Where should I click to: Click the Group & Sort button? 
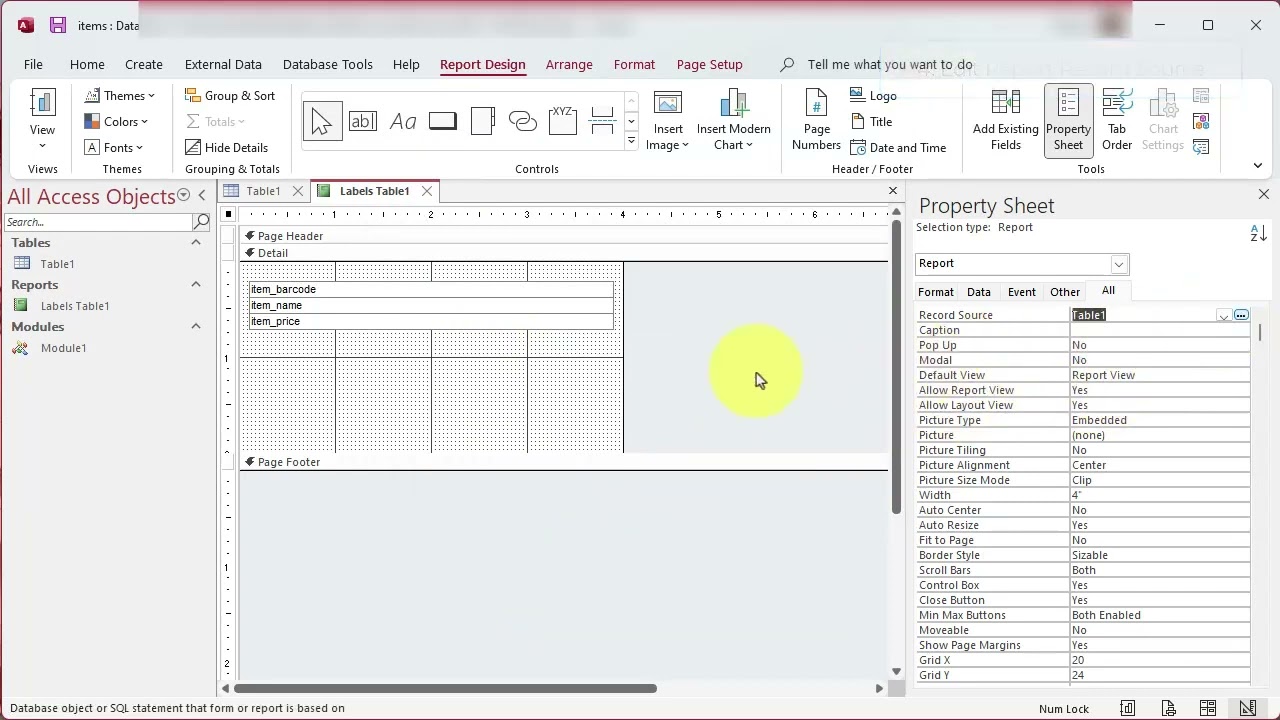coord(230,96)
